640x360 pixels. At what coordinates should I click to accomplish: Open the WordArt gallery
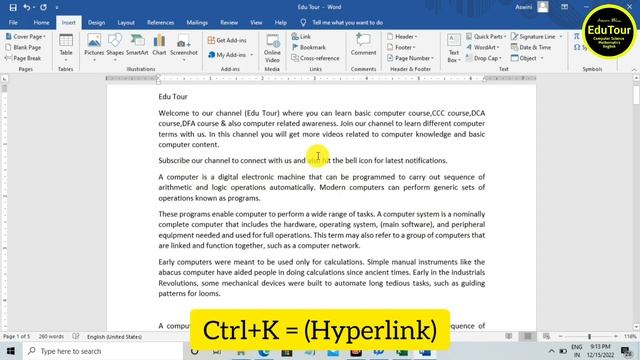click(x=483, y=47)
